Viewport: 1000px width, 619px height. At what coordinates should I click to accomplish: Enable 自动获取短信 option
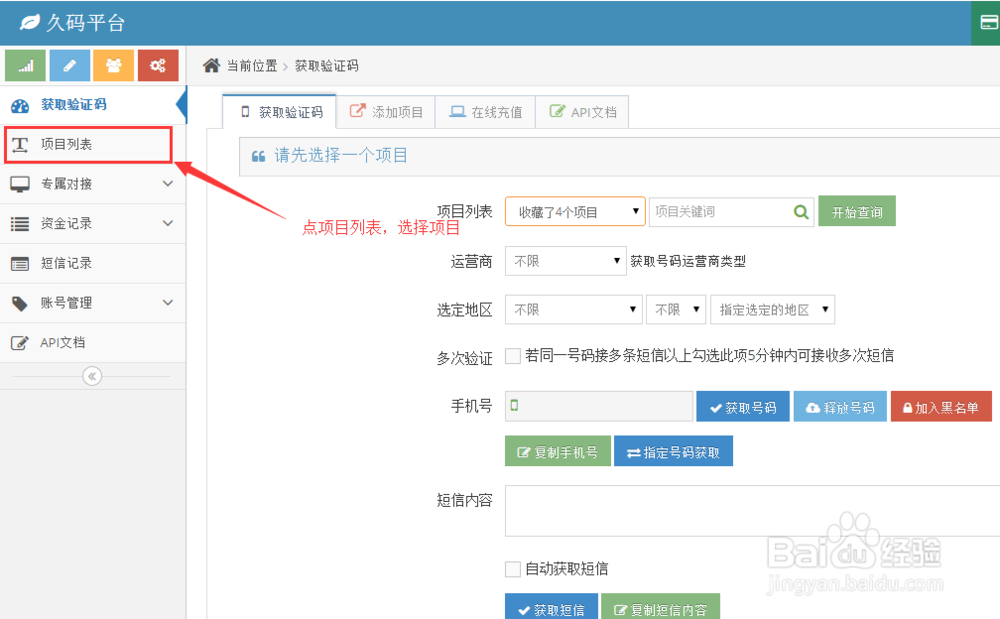(512, 568)
